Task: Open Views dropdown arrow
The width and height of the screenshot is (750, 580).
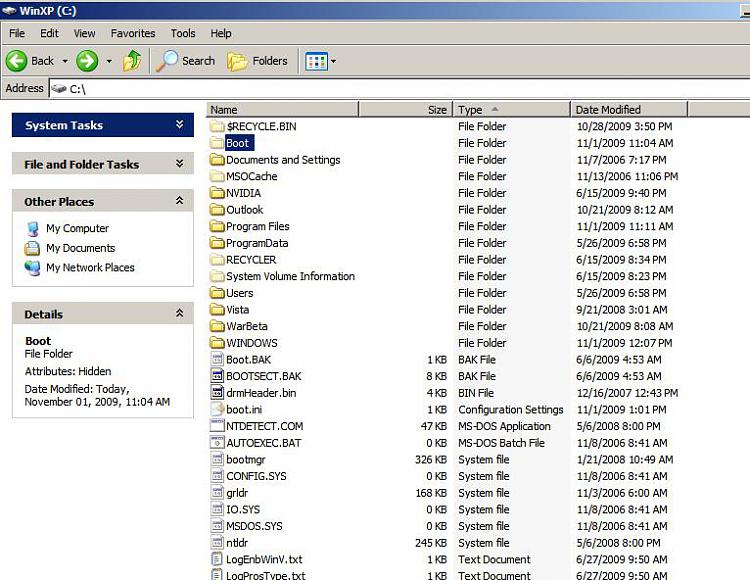Action: pyautogui.click(x=333, y=61)
